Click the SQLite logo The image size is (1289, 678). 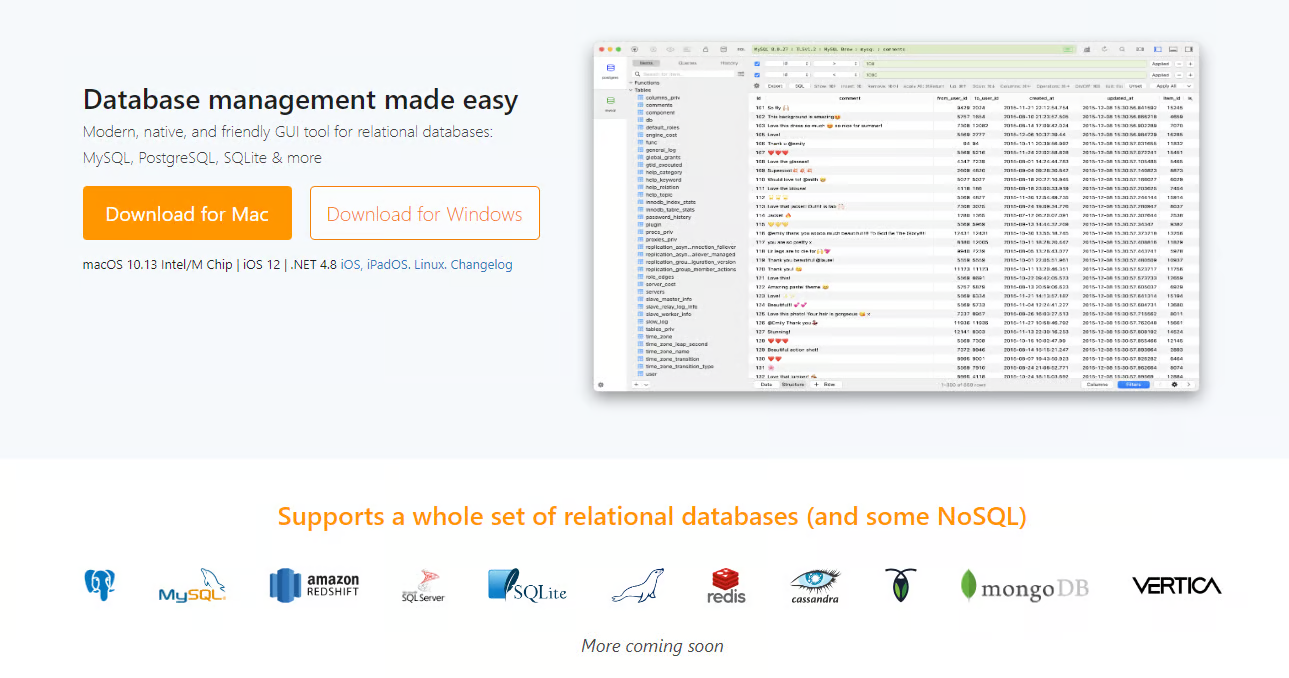point(527,585)
